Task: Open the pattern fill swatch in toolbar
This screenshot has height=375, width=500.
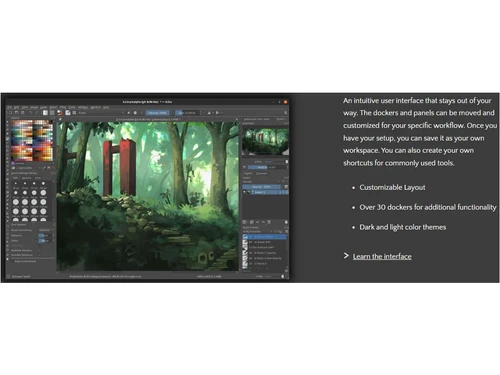Action: (x=52, y=113)
